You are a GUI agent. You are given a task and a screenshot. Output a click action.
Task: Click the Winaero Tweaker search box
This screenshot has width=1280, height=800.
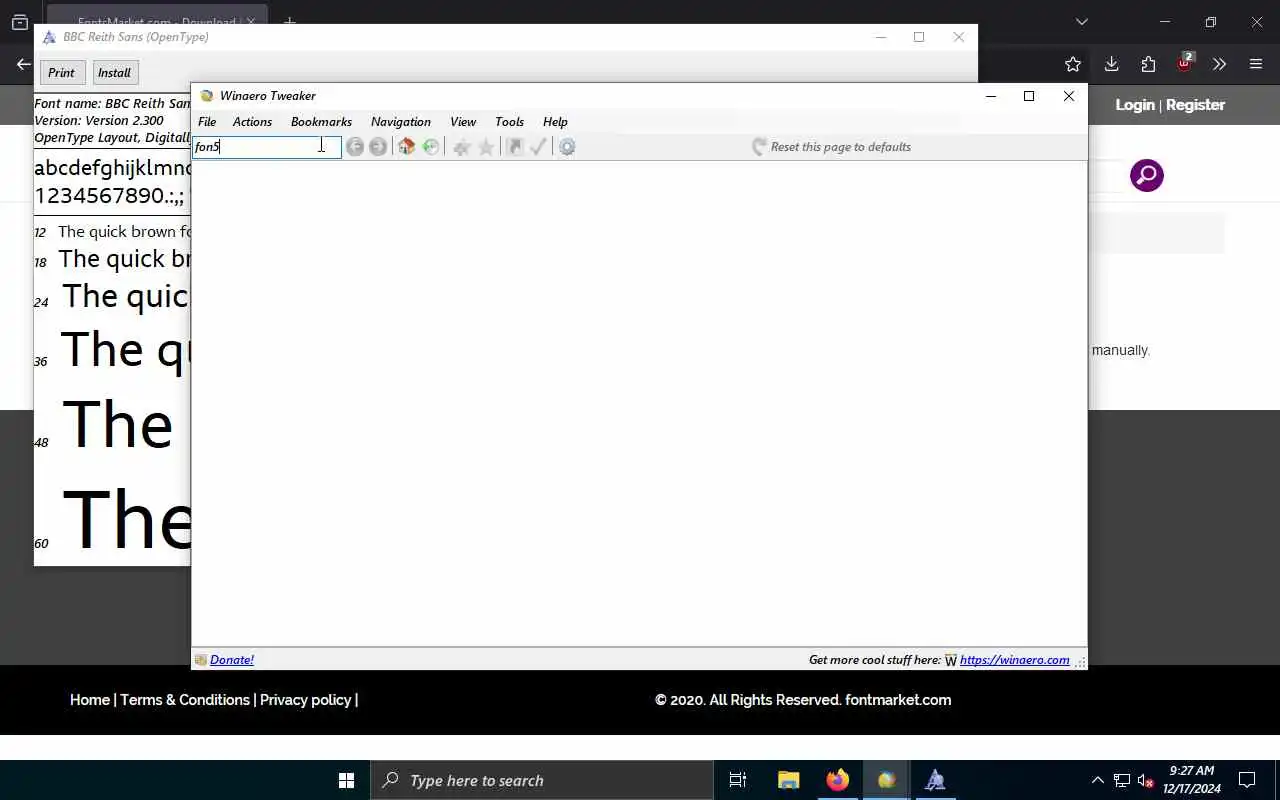[267, 147]
